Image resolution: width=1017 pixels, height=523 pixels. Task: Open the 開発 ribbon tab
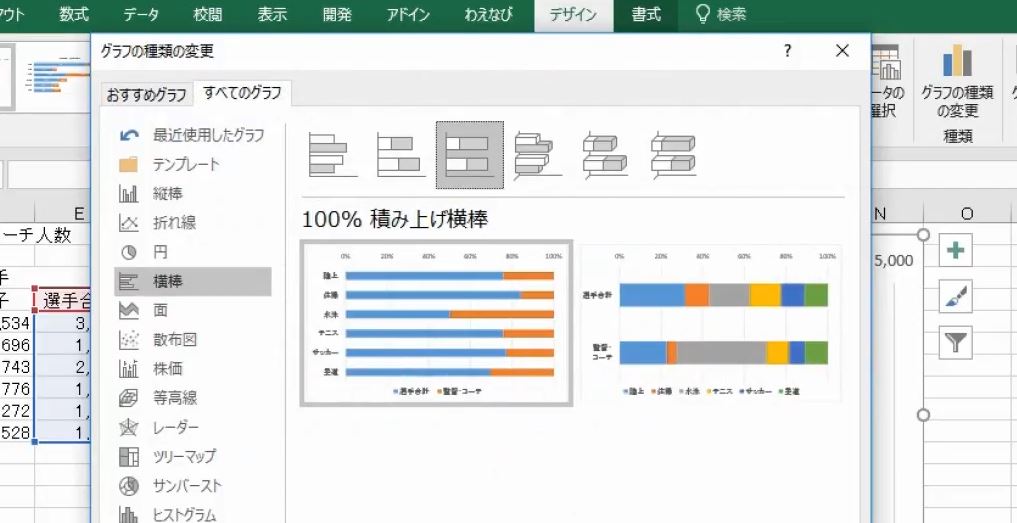point(337,14)
